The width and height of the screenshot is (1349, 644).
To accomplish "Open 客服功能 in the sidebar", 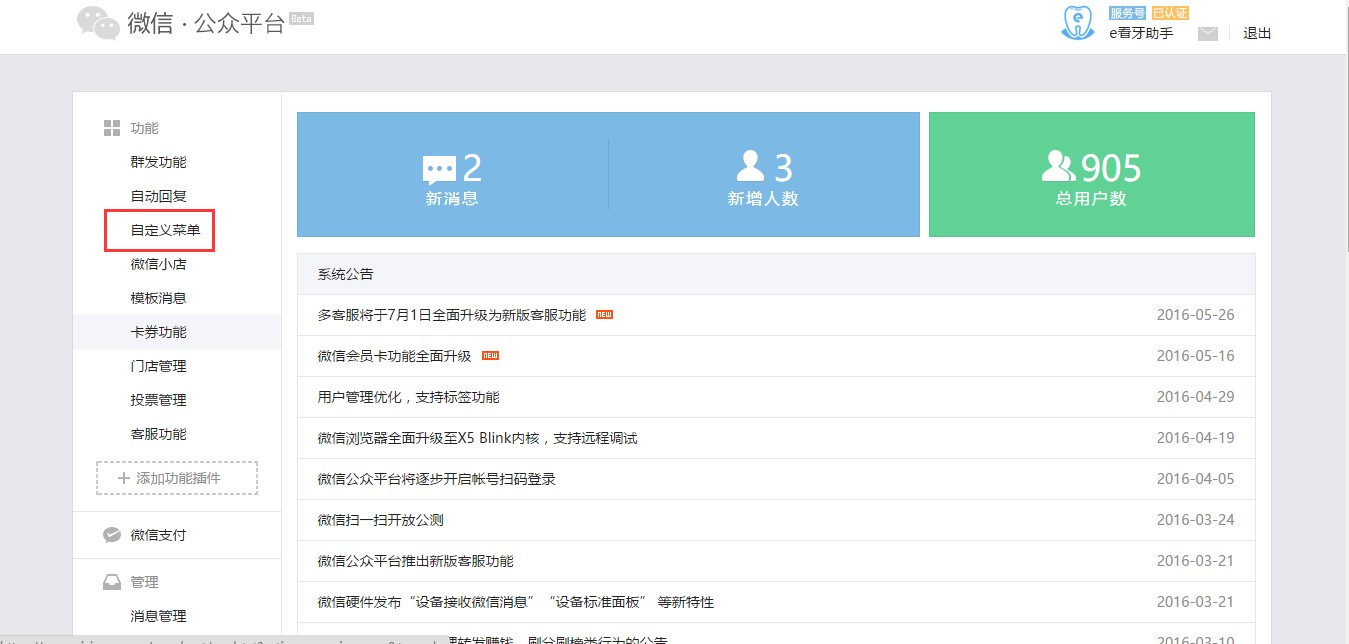I will click(158, 434).
